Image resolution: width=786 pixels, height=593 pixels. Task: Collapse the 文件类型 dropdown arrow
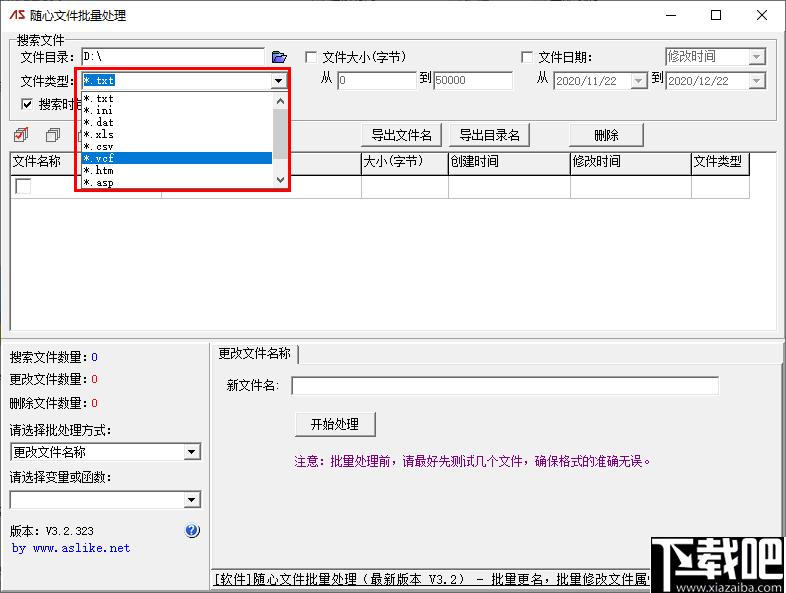pyautogui.click(x=279, y=81)
